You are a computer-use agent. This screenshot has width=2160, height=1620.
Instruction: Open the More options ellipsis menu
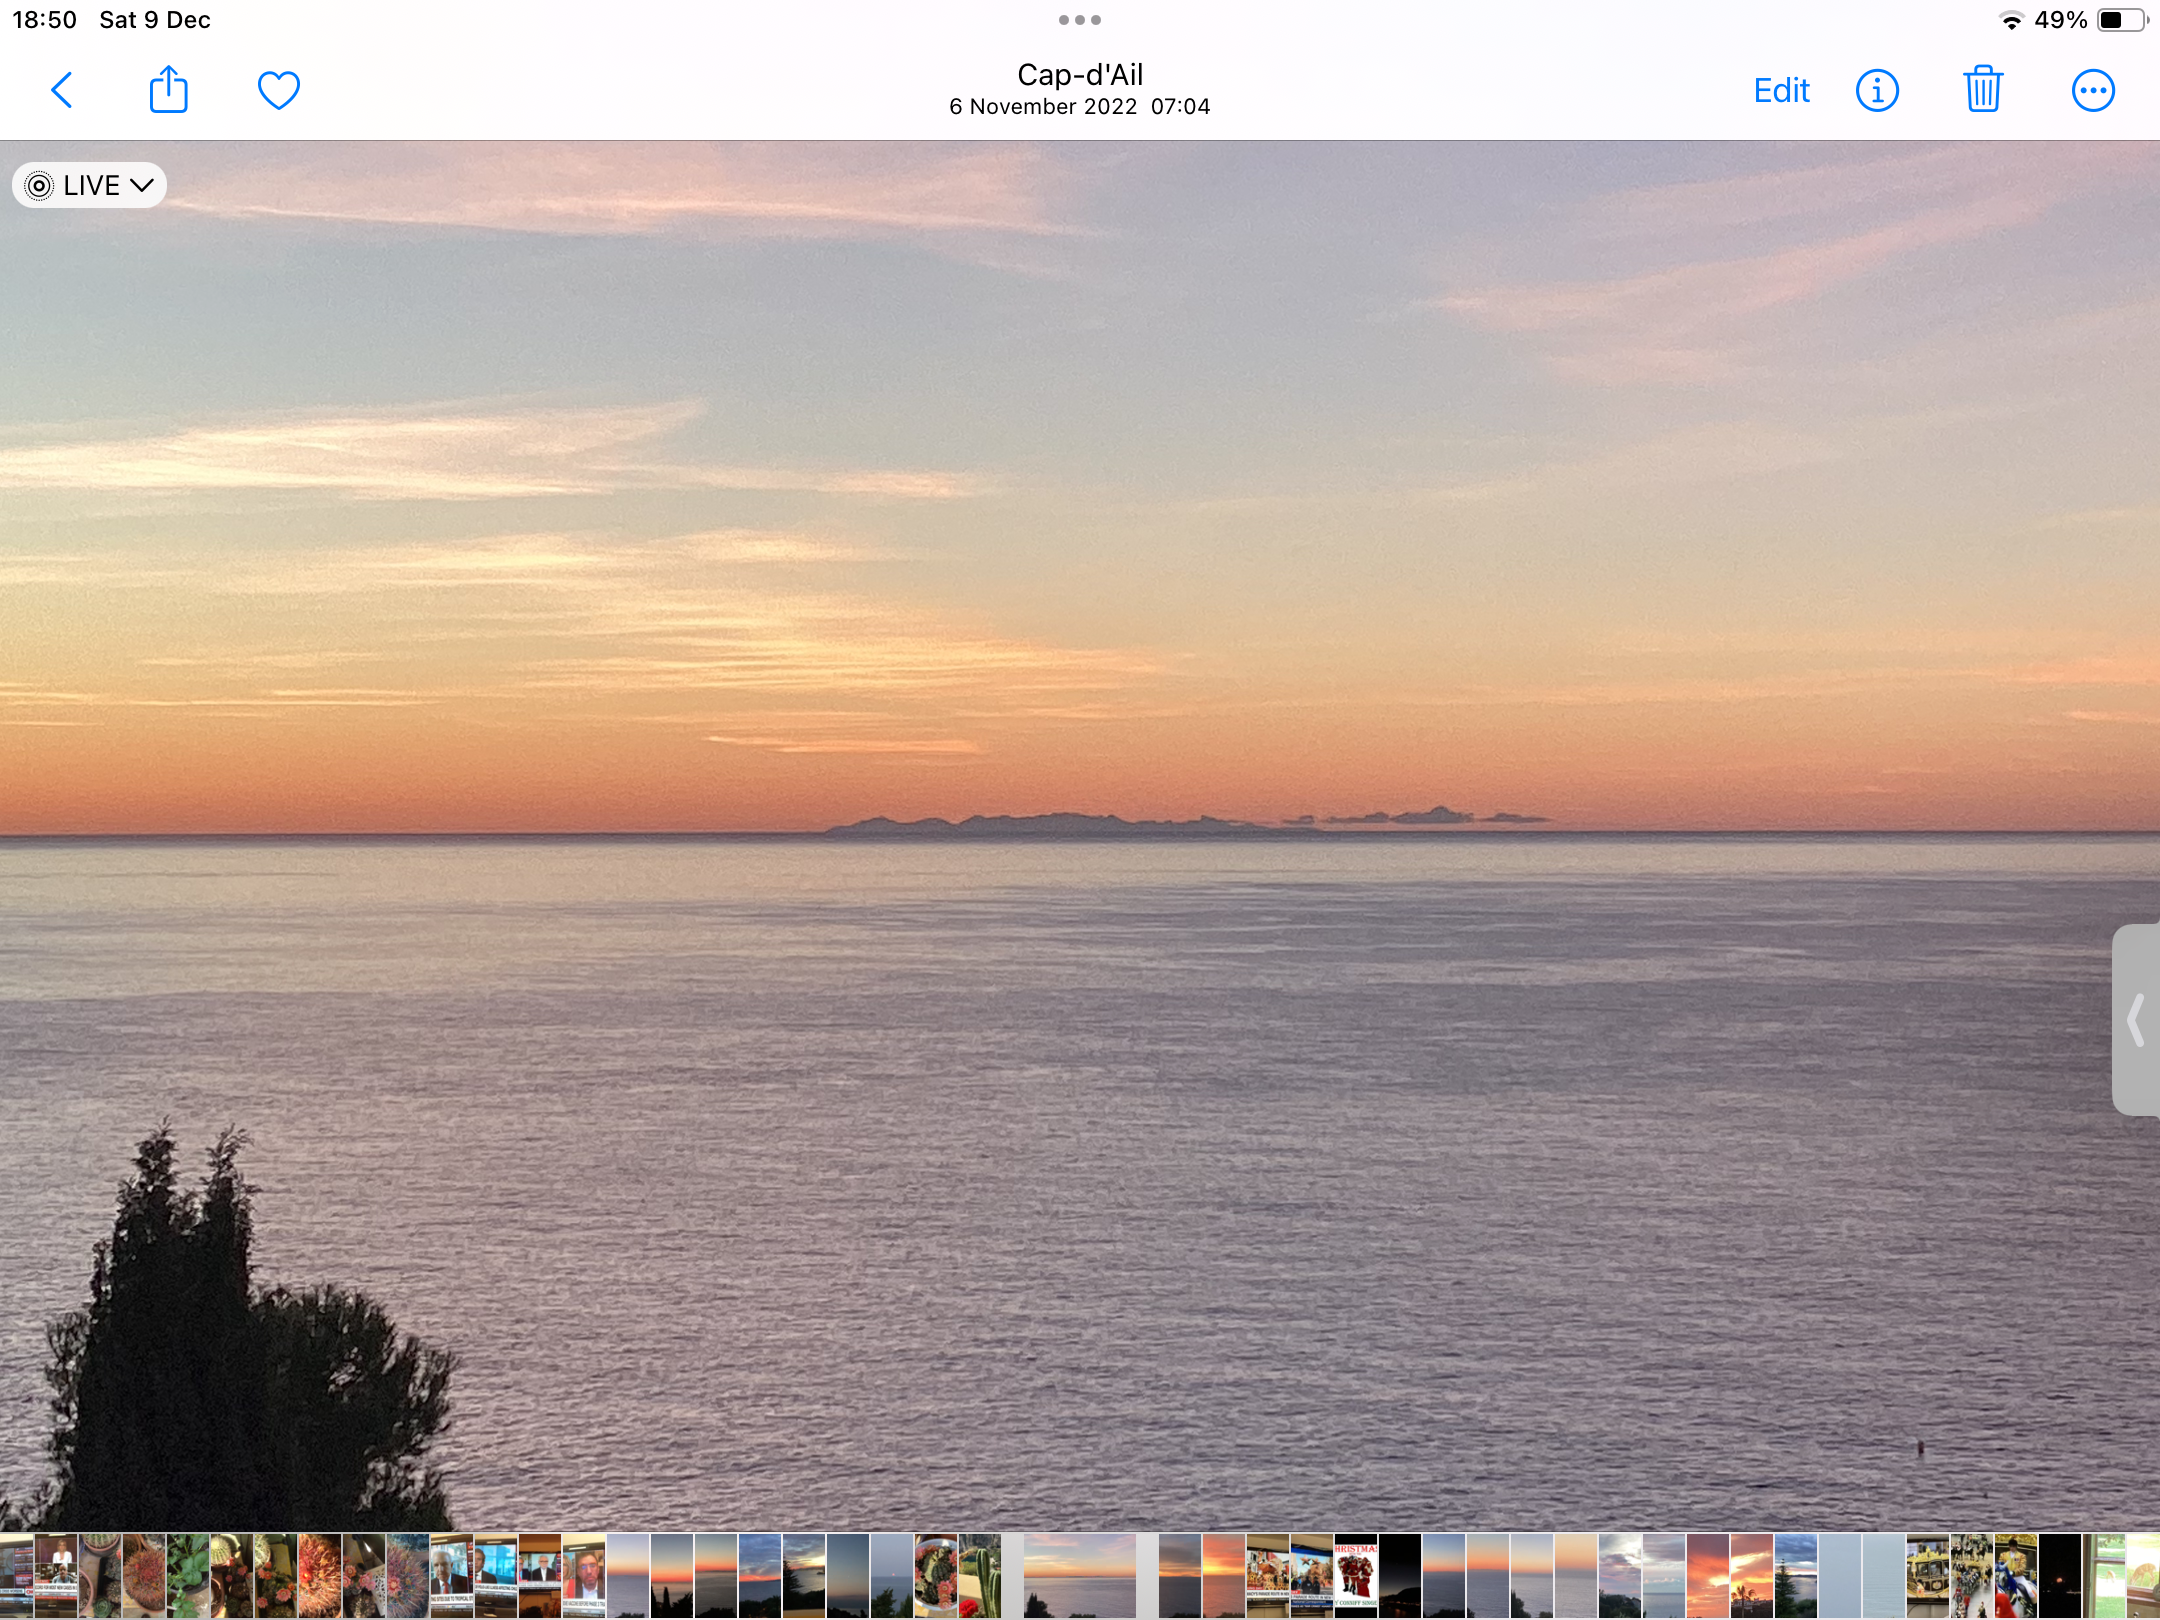pyautogui.click(x=2092, y=90)
